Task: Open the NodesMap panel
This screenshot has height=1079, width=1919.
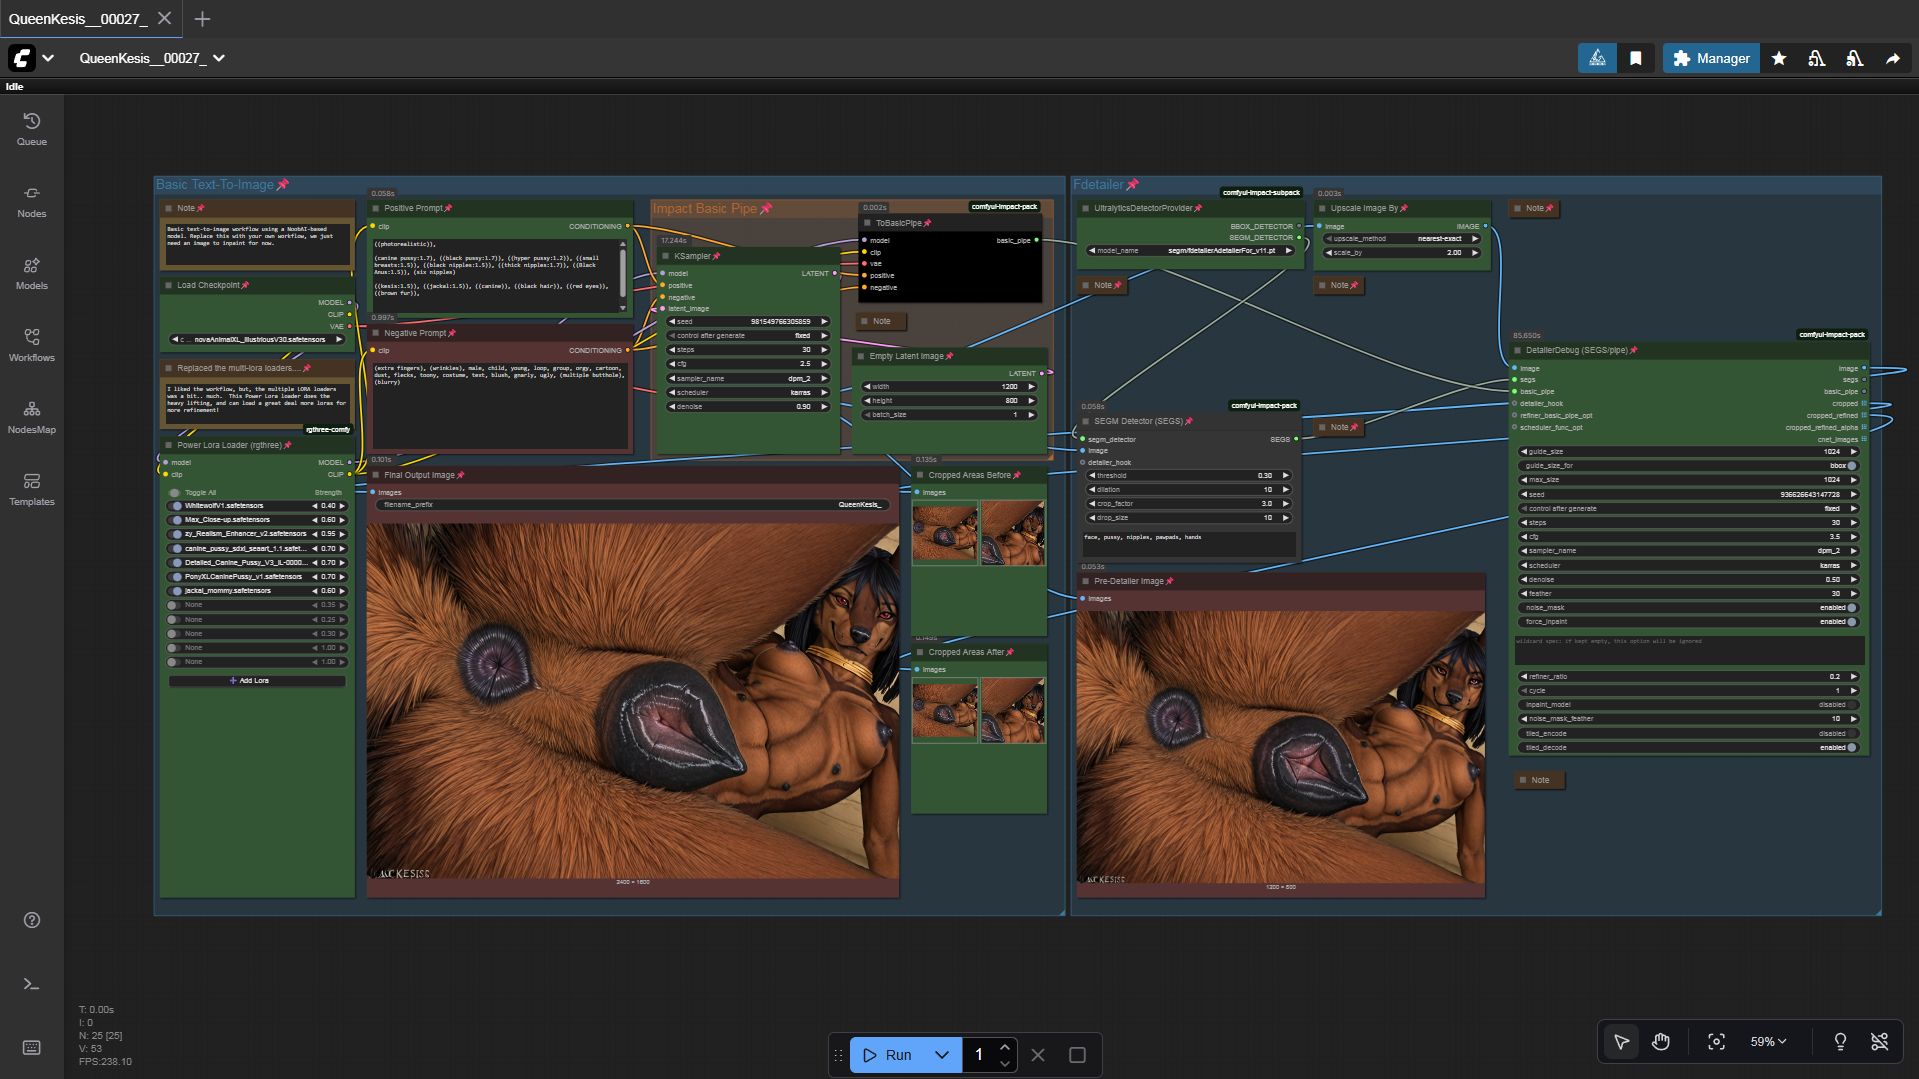Action: [x=31, y=417]
